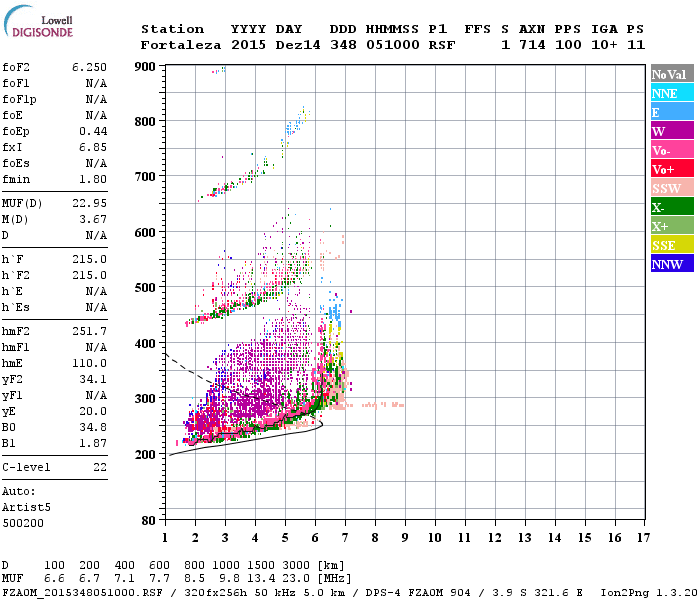Click the SSW salmon legend swatch
This screenshot has width=700, height=600.
pos(672,188)
